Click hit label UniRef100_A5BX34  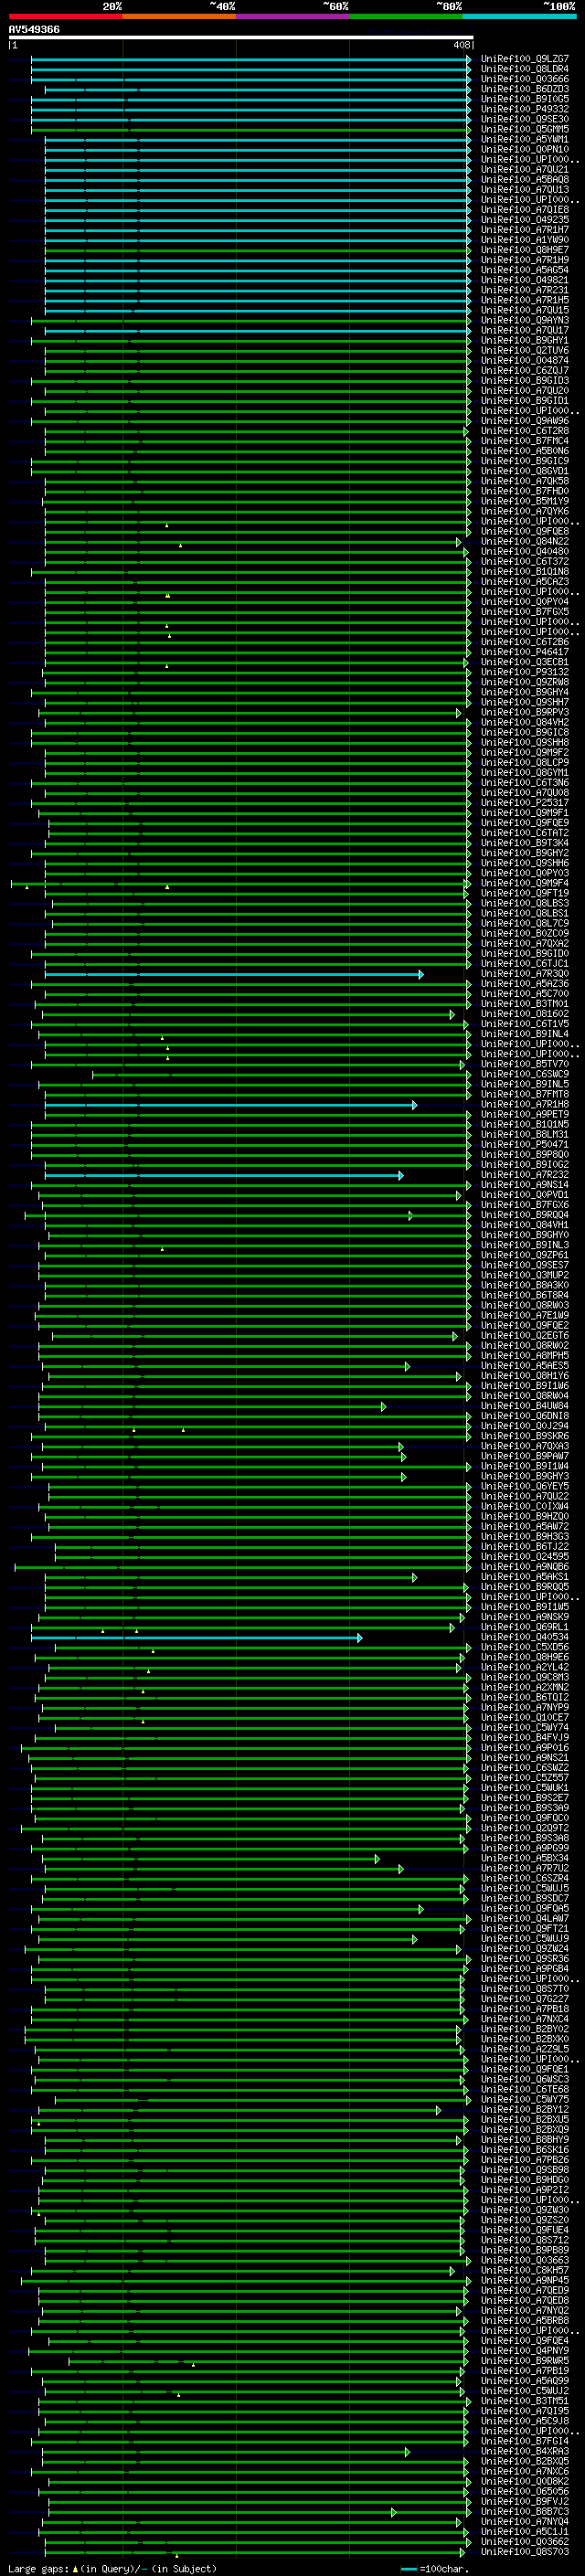pos(525,1859)
